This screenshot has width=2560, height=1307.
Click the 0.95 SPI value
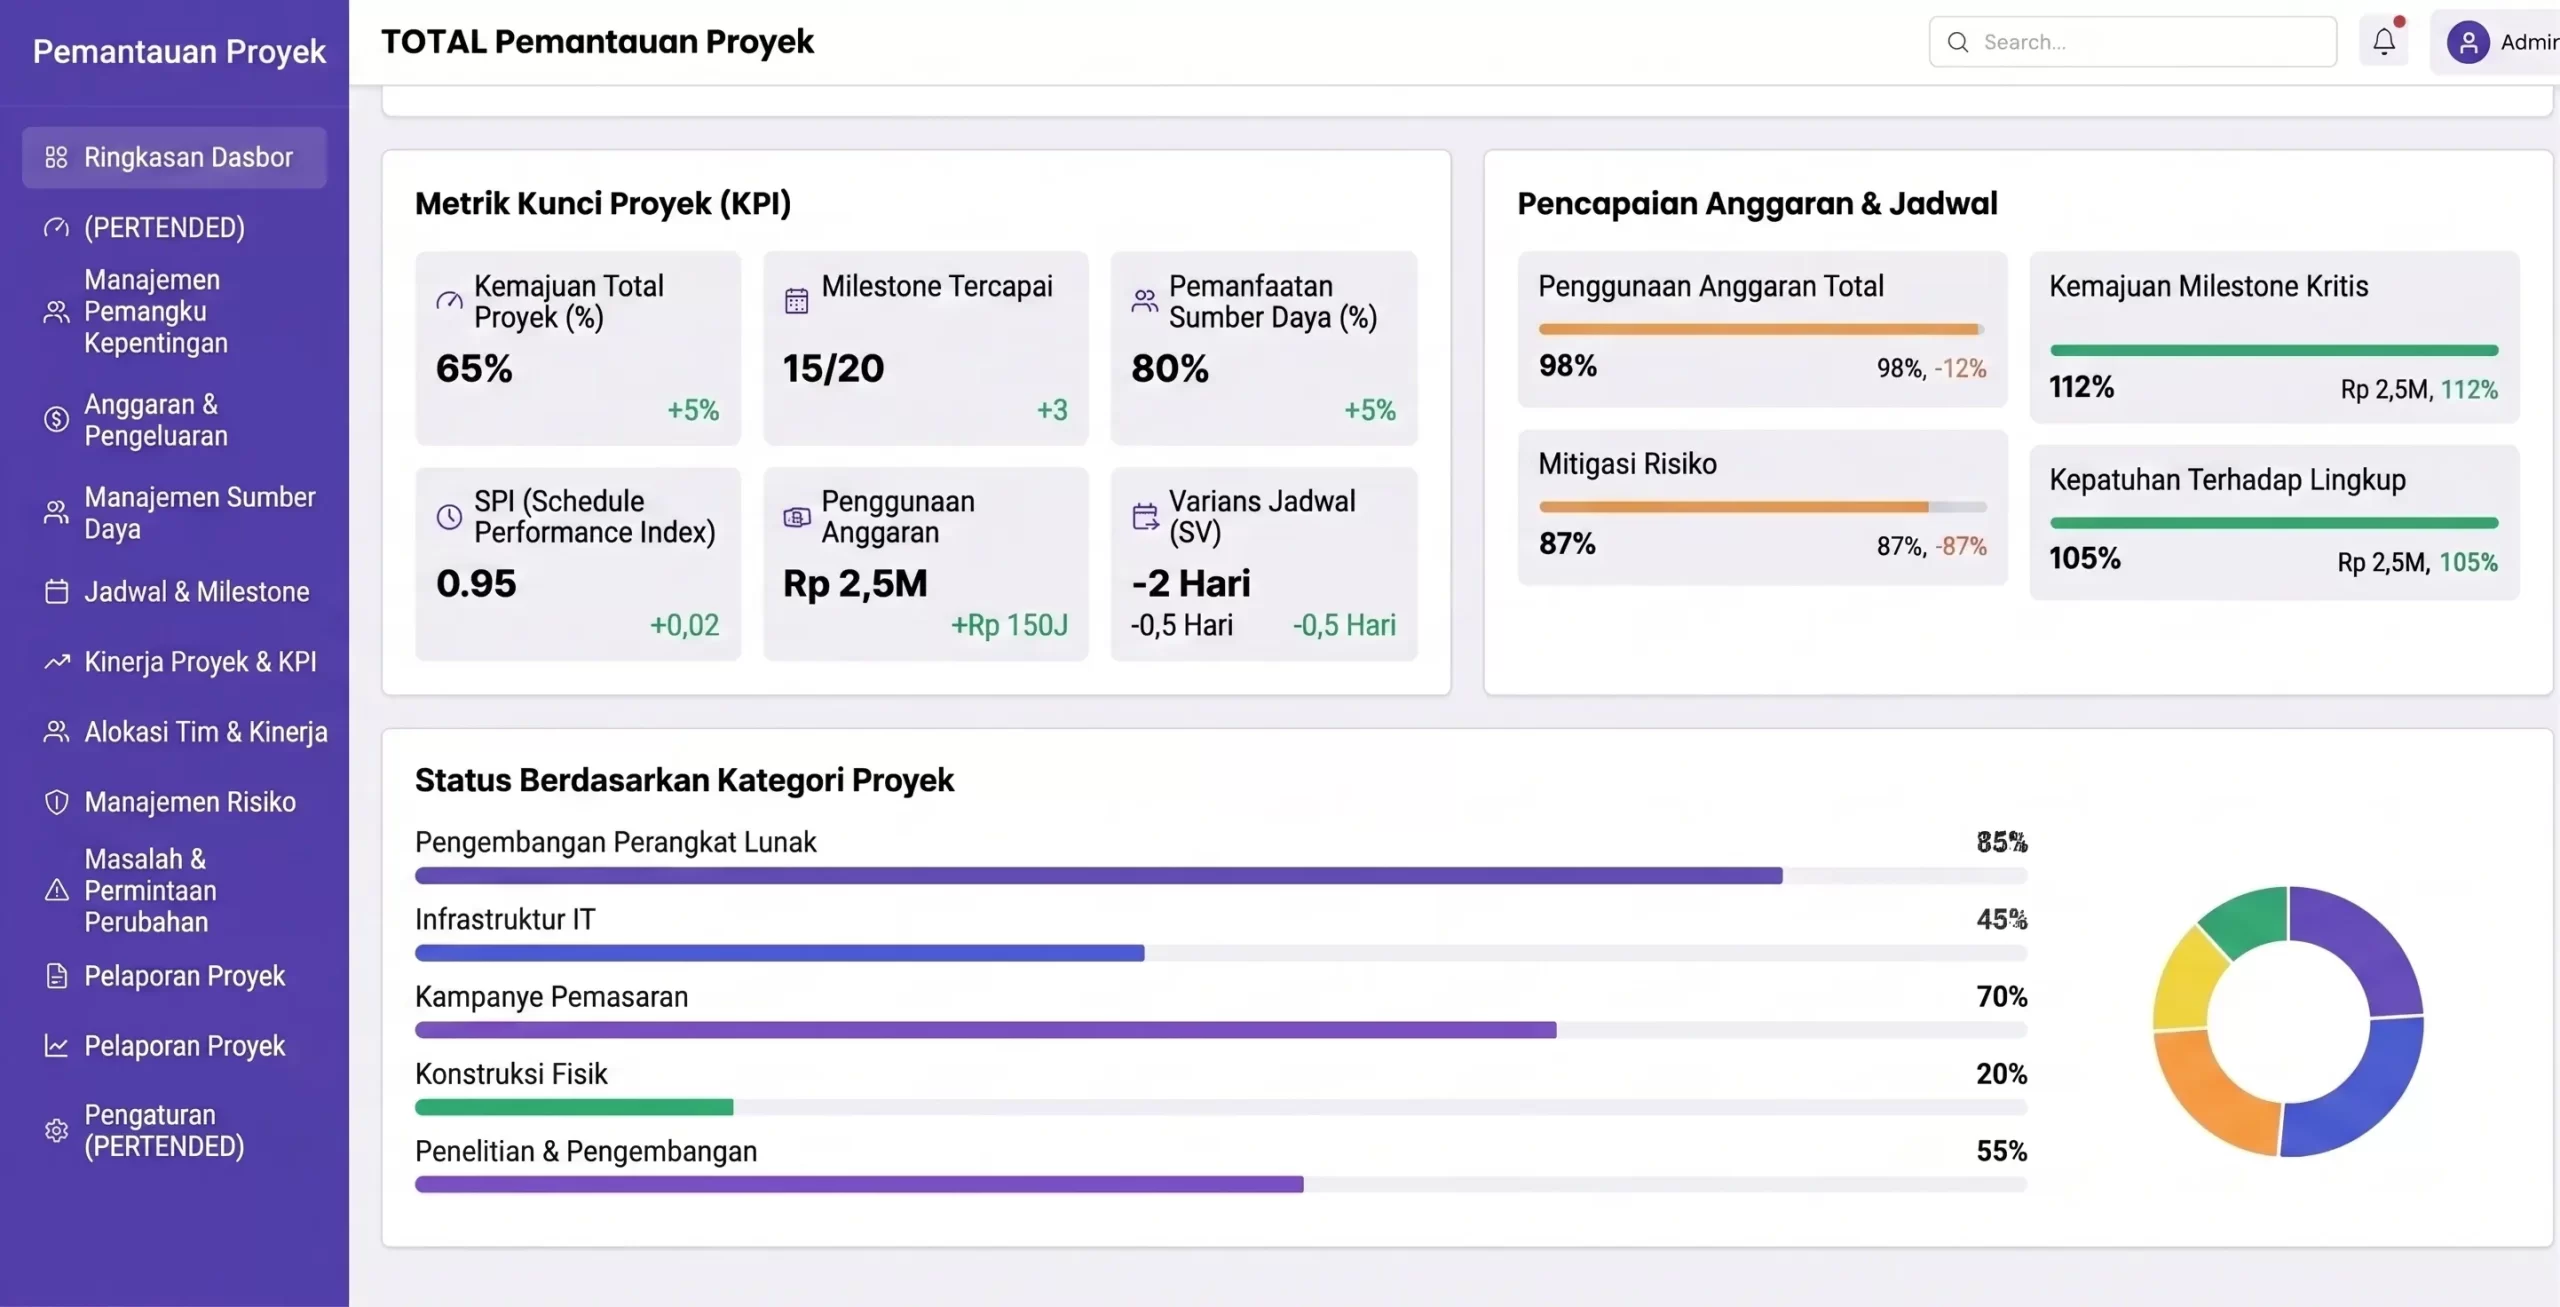(476, 584)
